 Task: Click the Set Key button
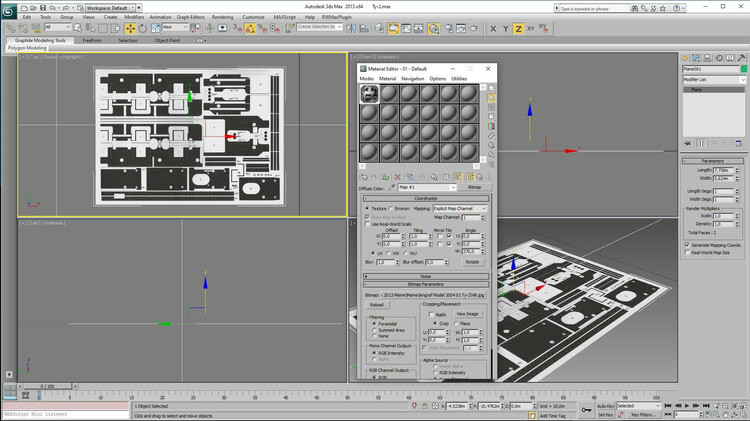tap(606, 414)
